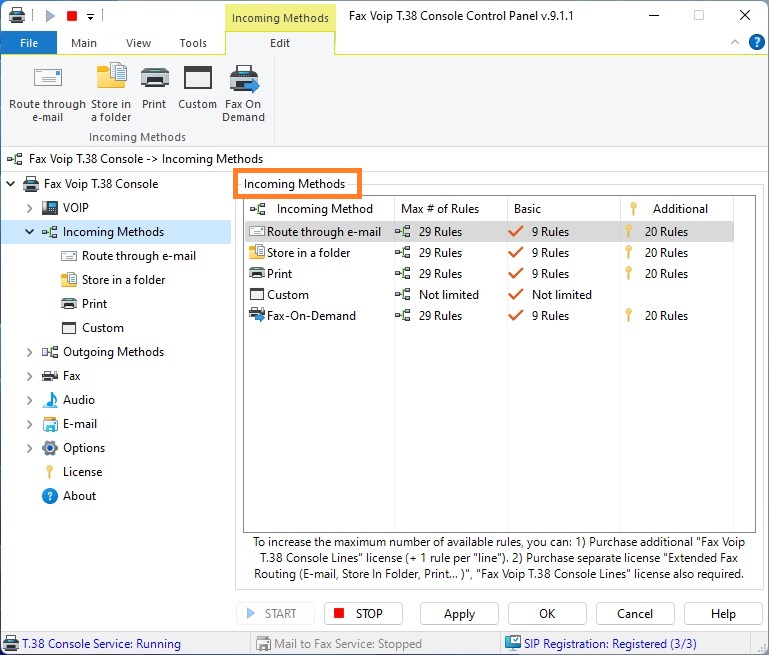This screenshot has width=769, height=655.
Task: Click the Apply button
Action: [x=460, y=614]
